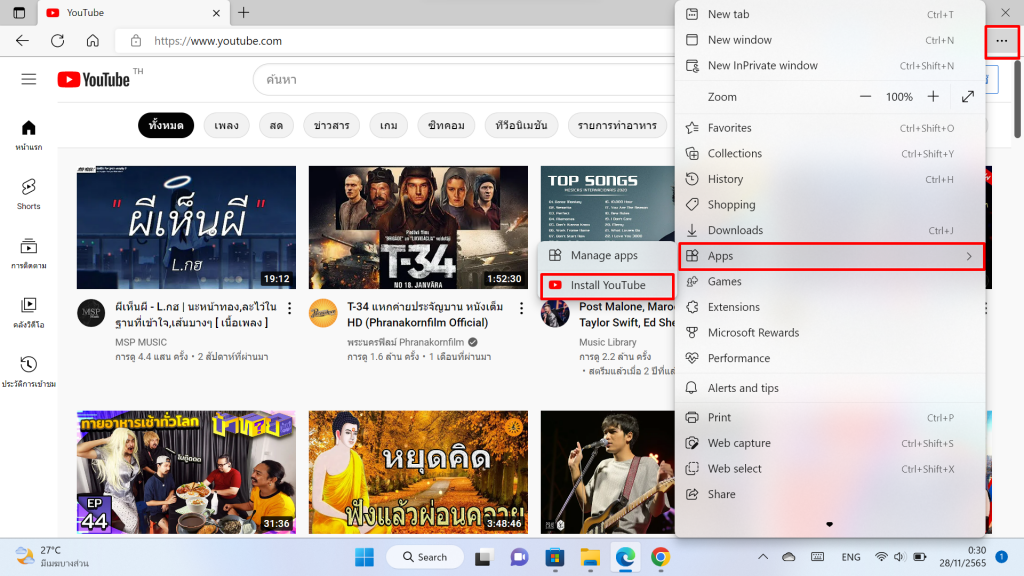Open Microsoft Rewards
The image size is (1024, 576).
829,332
